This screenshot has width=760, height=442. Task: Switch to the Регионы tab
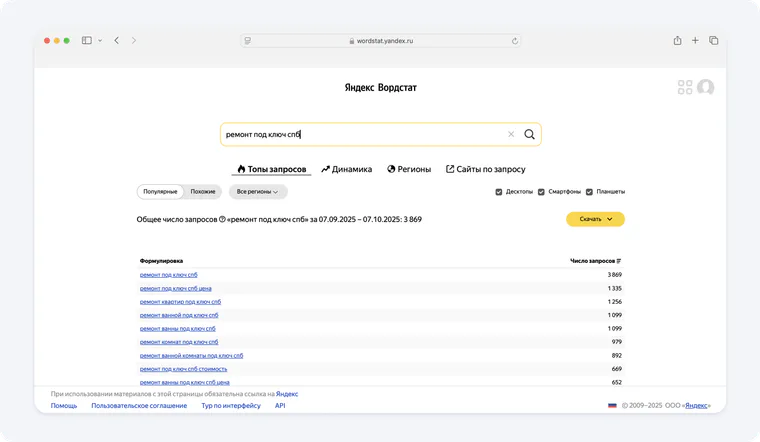coord(409,169)
